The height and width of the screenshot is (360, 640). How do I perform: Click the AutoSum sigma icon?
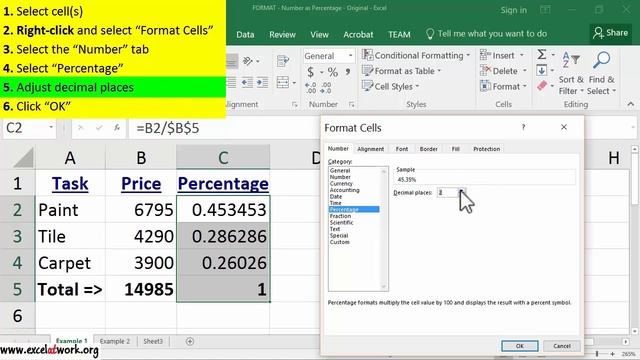click(x=542, y=54)
